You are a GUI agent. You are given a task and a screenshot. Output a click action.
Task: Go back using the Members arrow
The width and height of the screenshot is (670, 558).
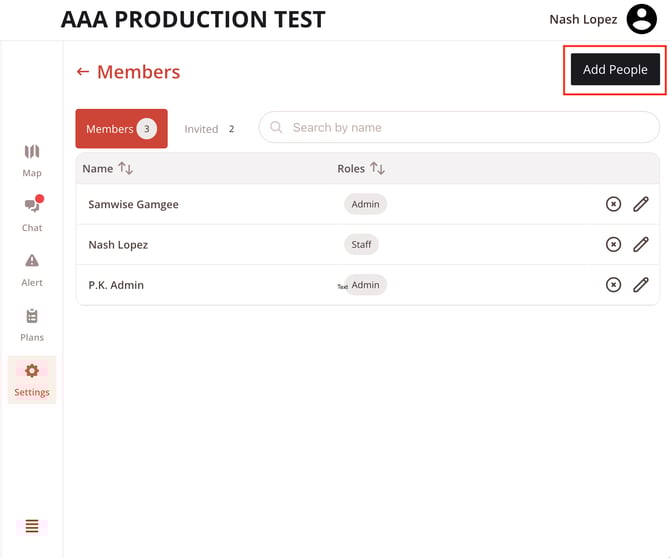click(83, 72)
